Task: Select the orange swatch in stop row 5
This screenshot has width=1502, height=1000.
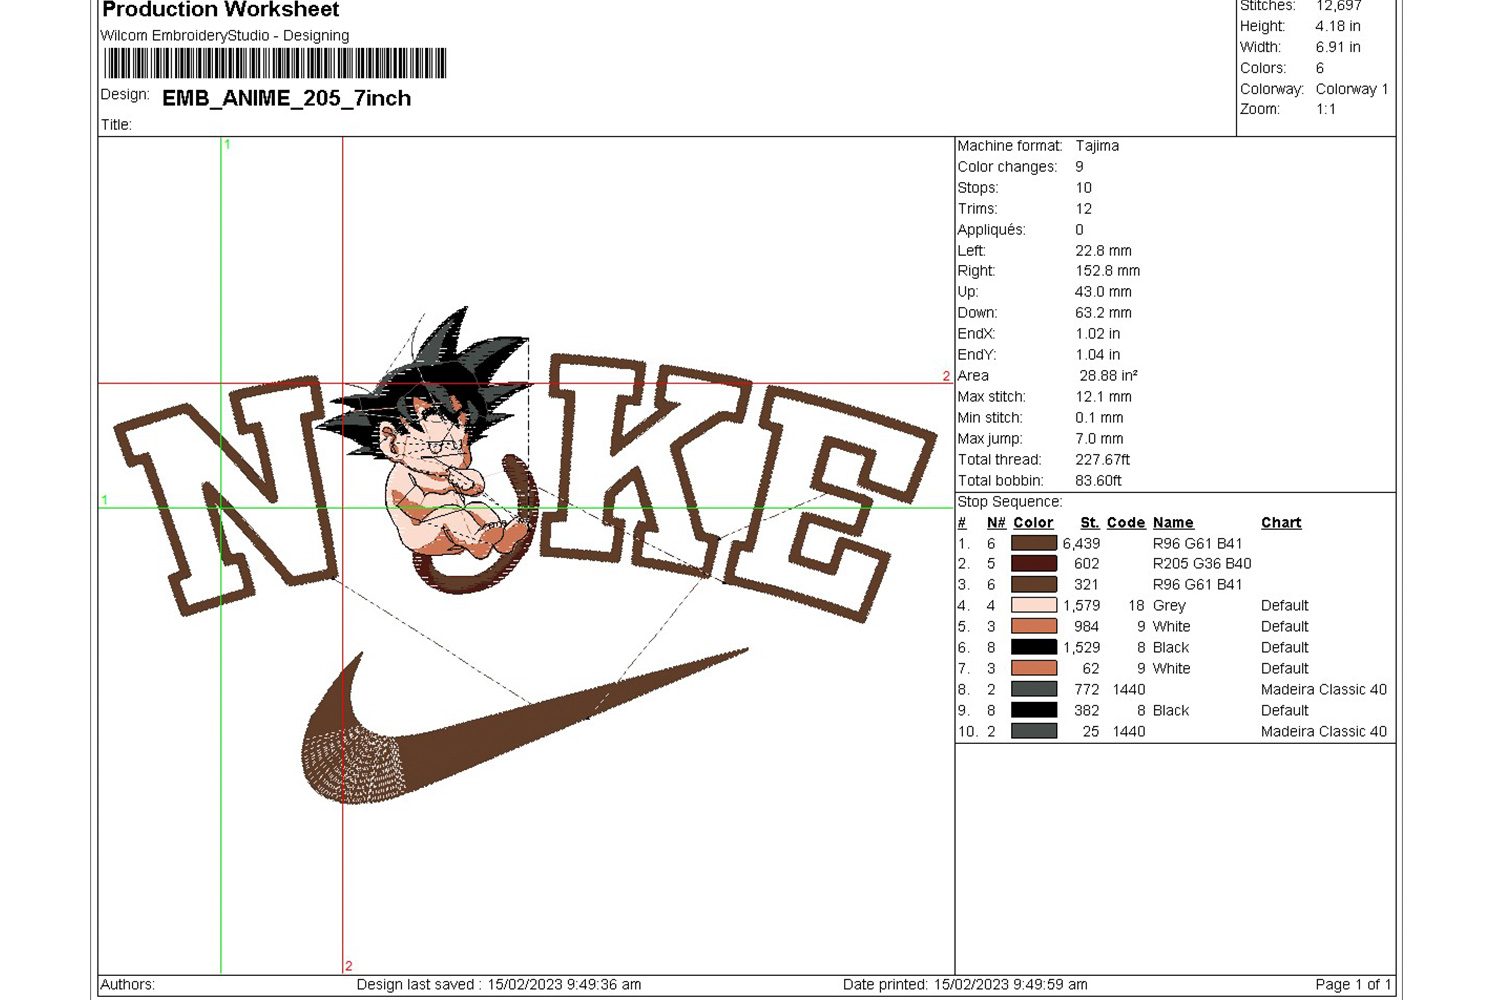Action: pyautogui.click(x=1034, y=626)
